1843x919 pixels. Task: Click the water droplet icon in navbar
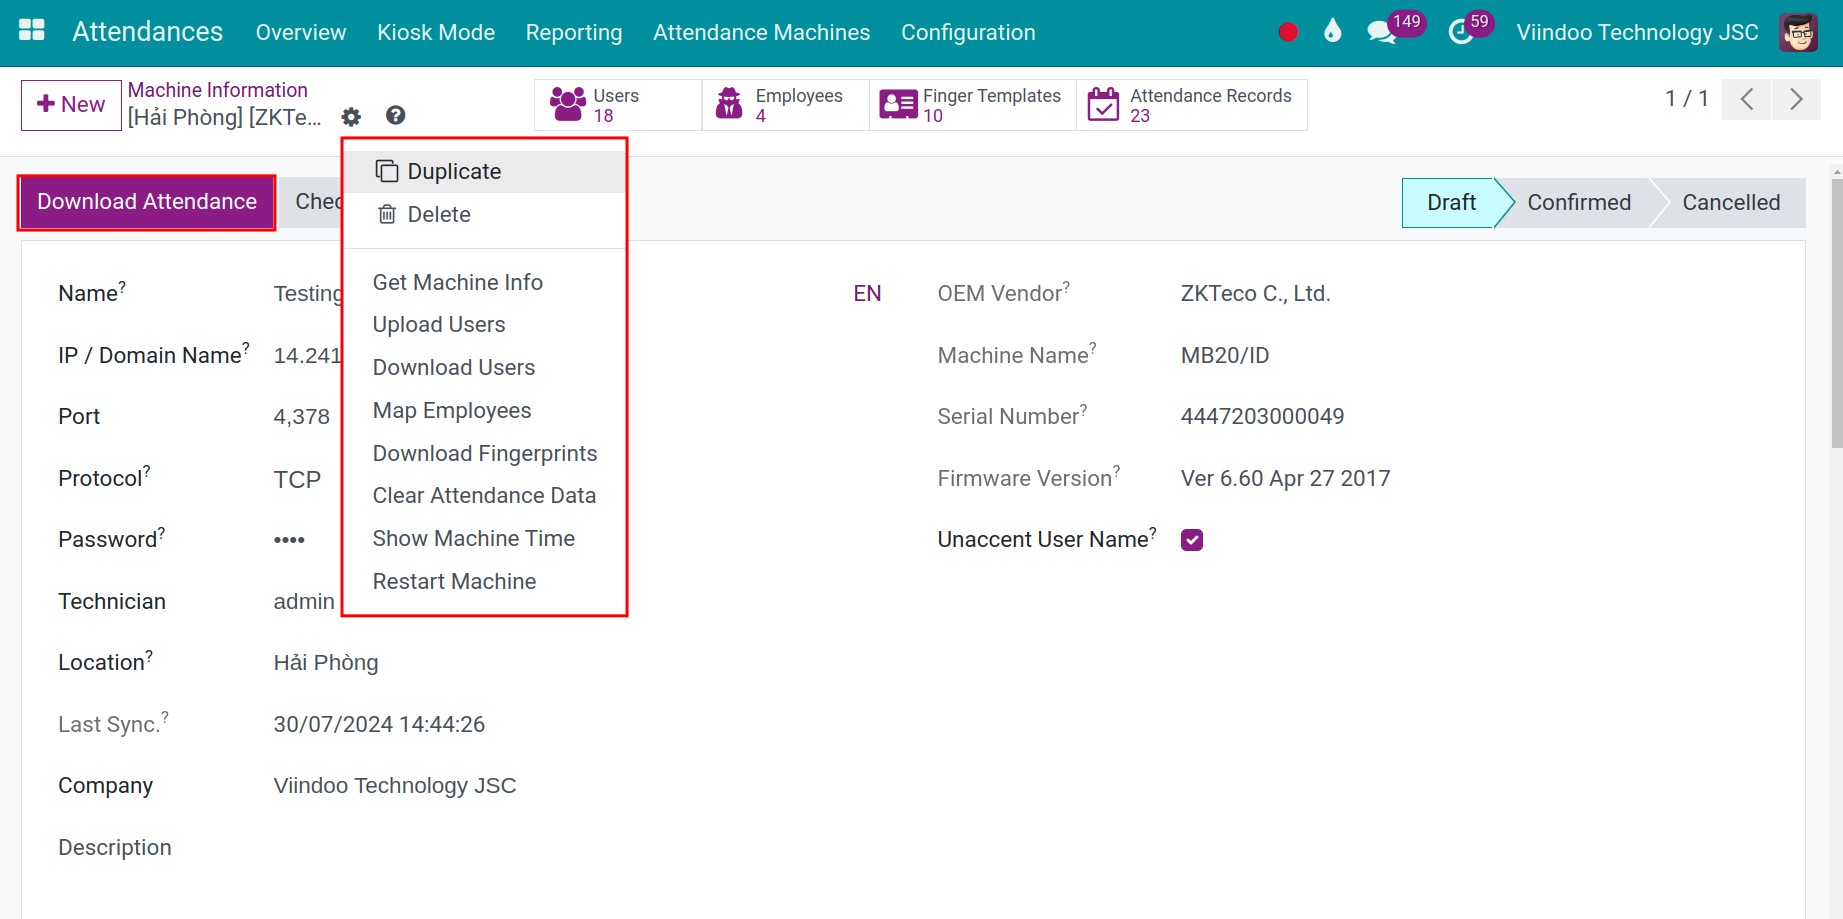(1332, 32)
